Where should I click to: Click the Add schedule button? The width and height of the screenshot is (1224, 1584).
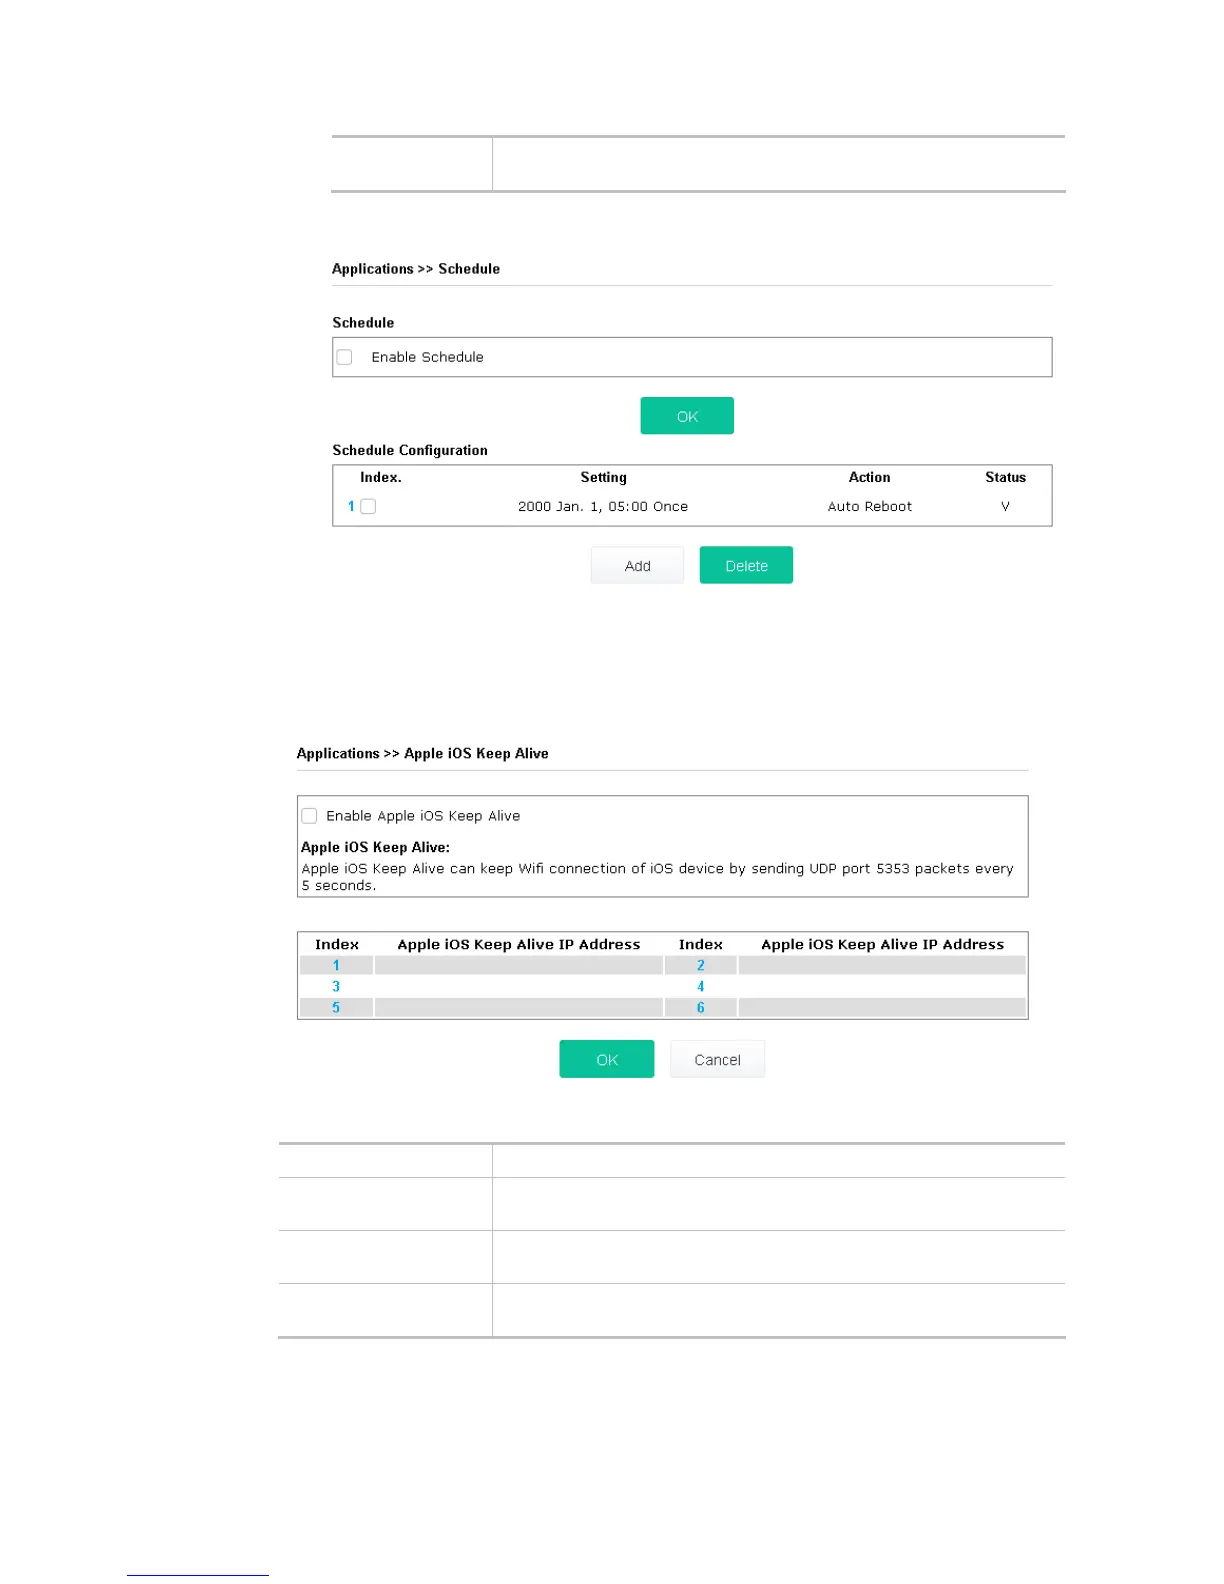click(x=637, y=565)
